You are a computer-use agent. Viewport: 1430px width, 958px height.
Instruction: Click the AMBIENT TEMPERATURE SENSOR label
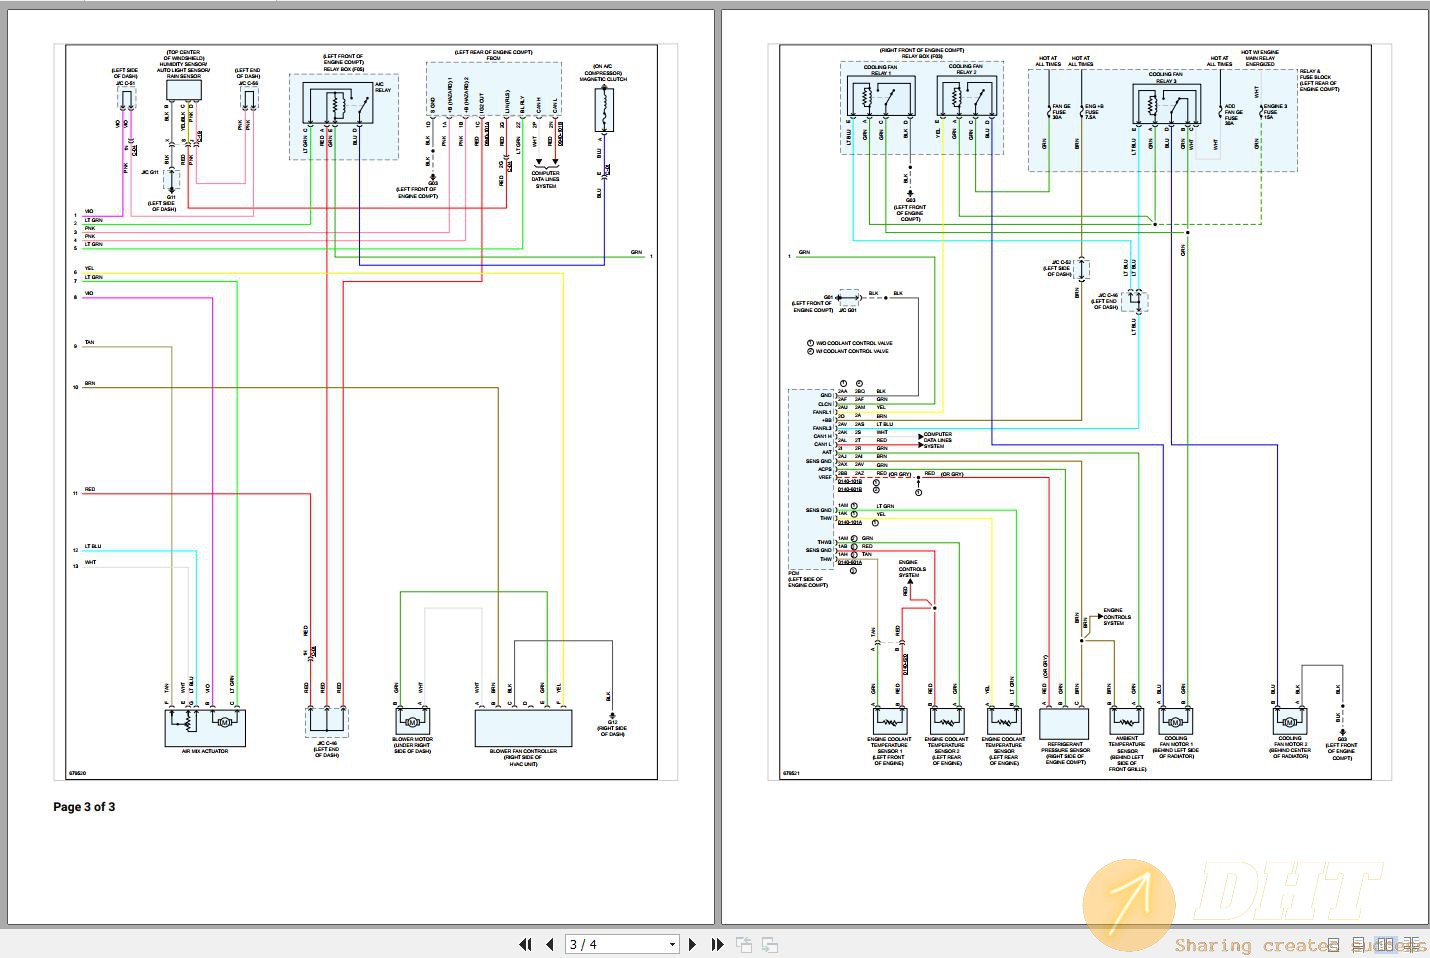(1126, 753)
